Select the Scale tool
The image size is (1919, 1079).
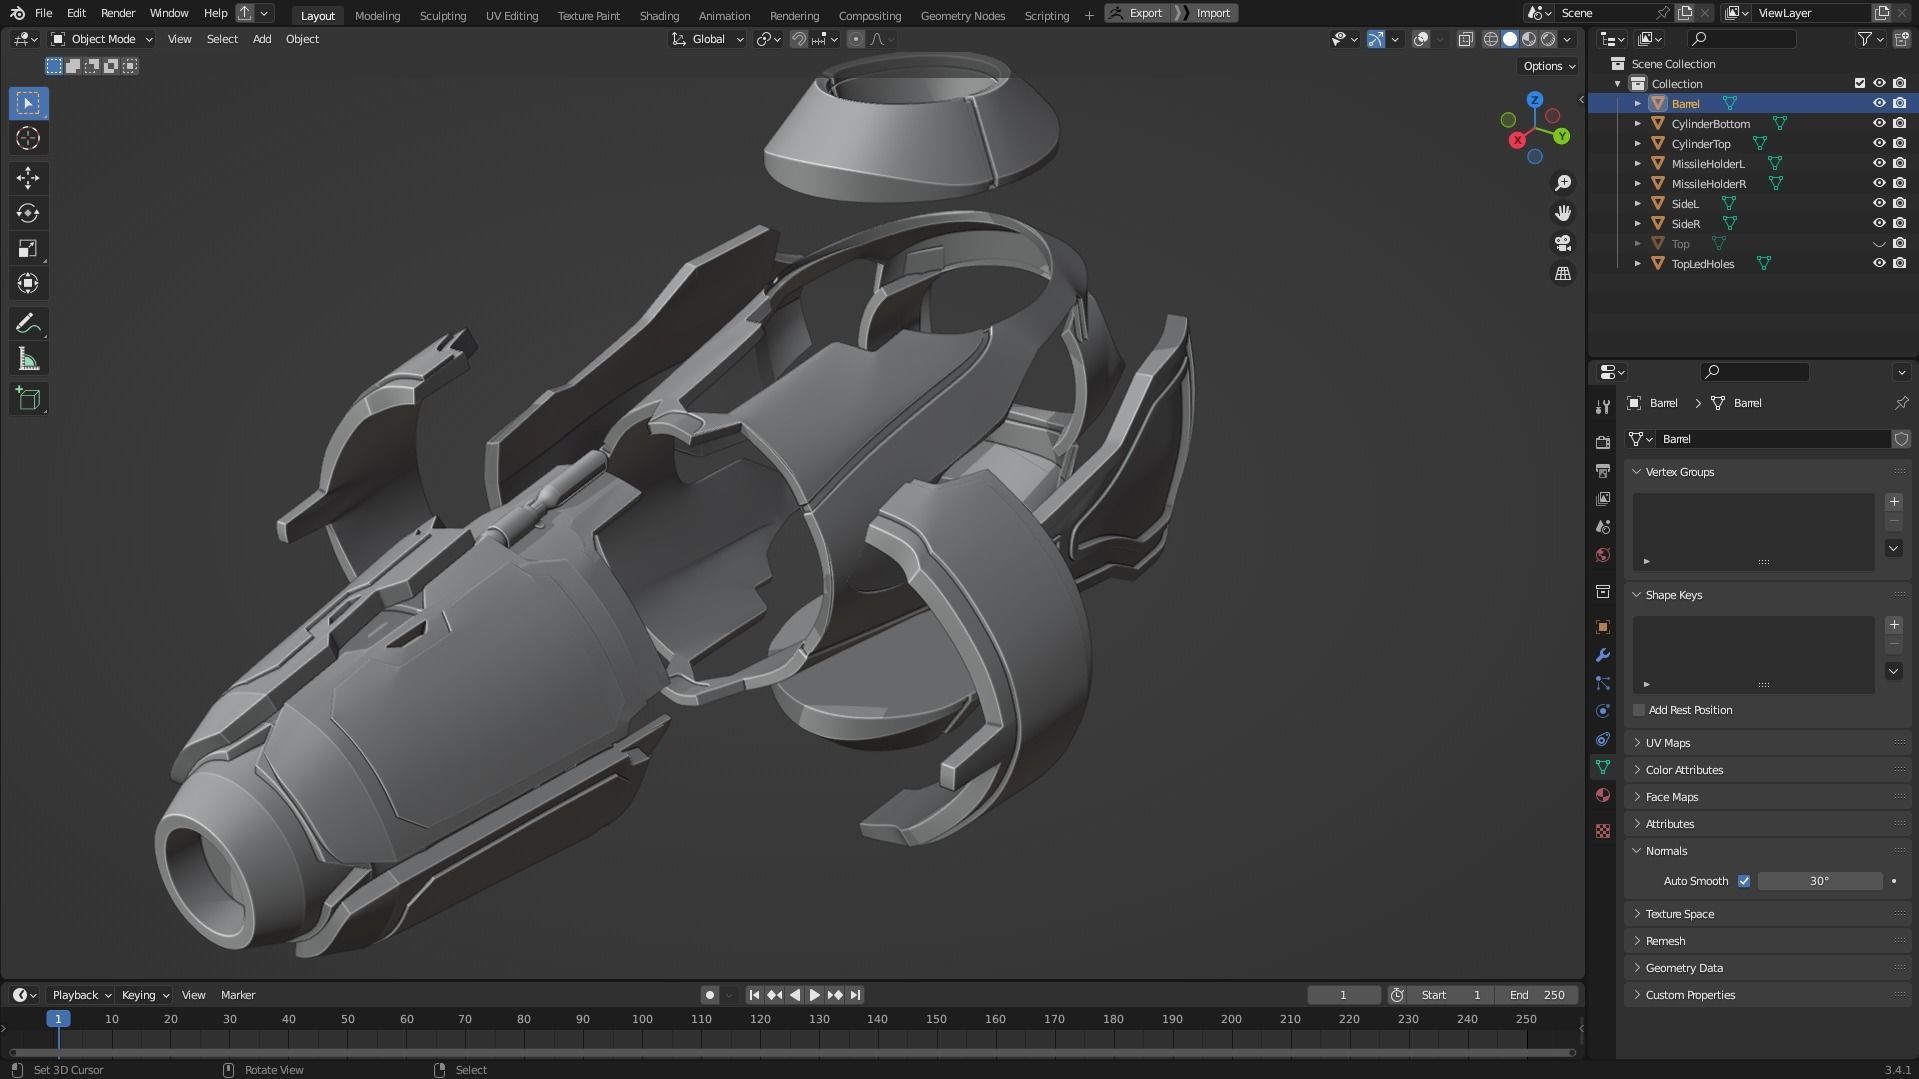[28, 248]
